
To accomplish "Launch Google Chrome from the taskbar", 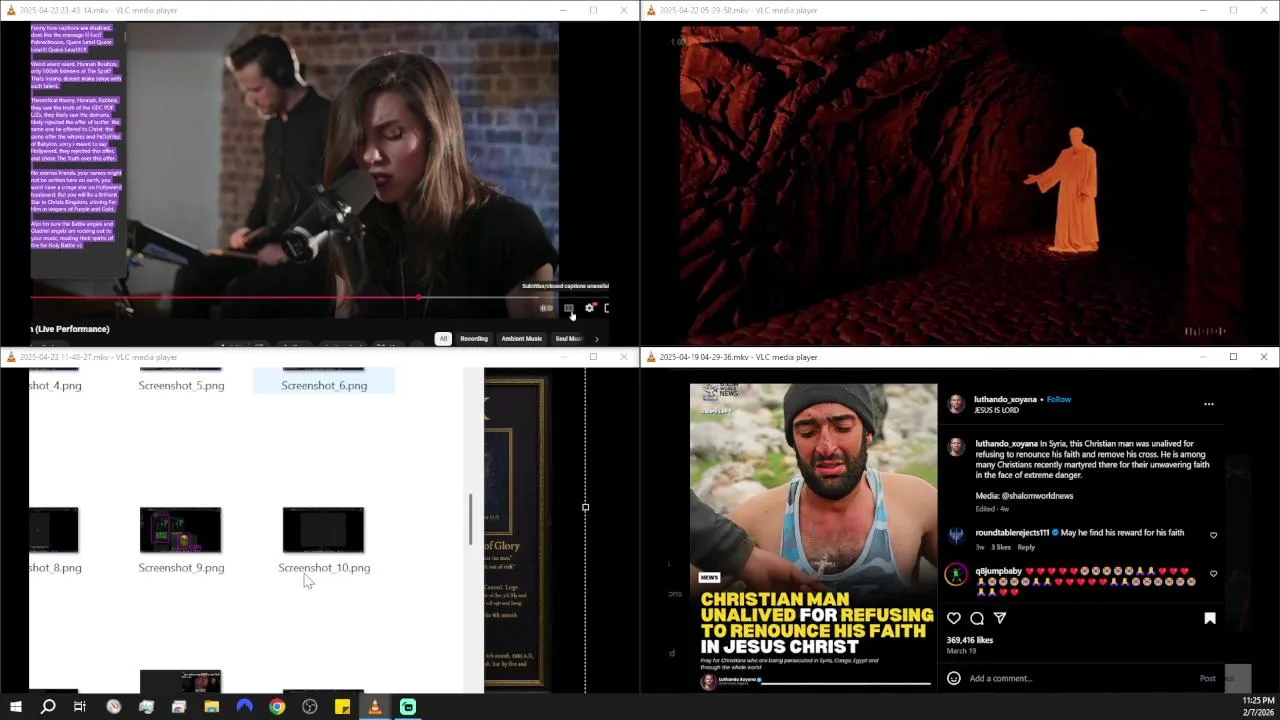I will [277, 707].
